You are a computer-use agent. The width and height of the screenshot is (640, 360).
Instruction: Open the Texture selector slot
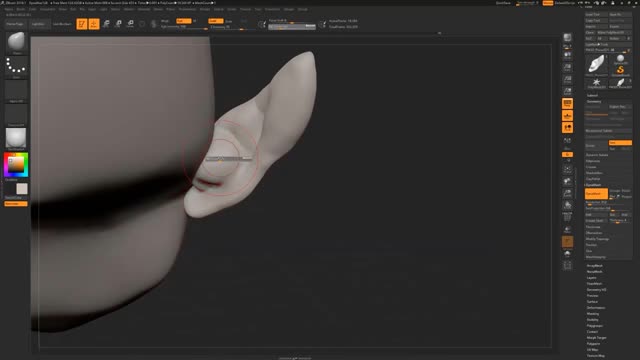(16, 115)
